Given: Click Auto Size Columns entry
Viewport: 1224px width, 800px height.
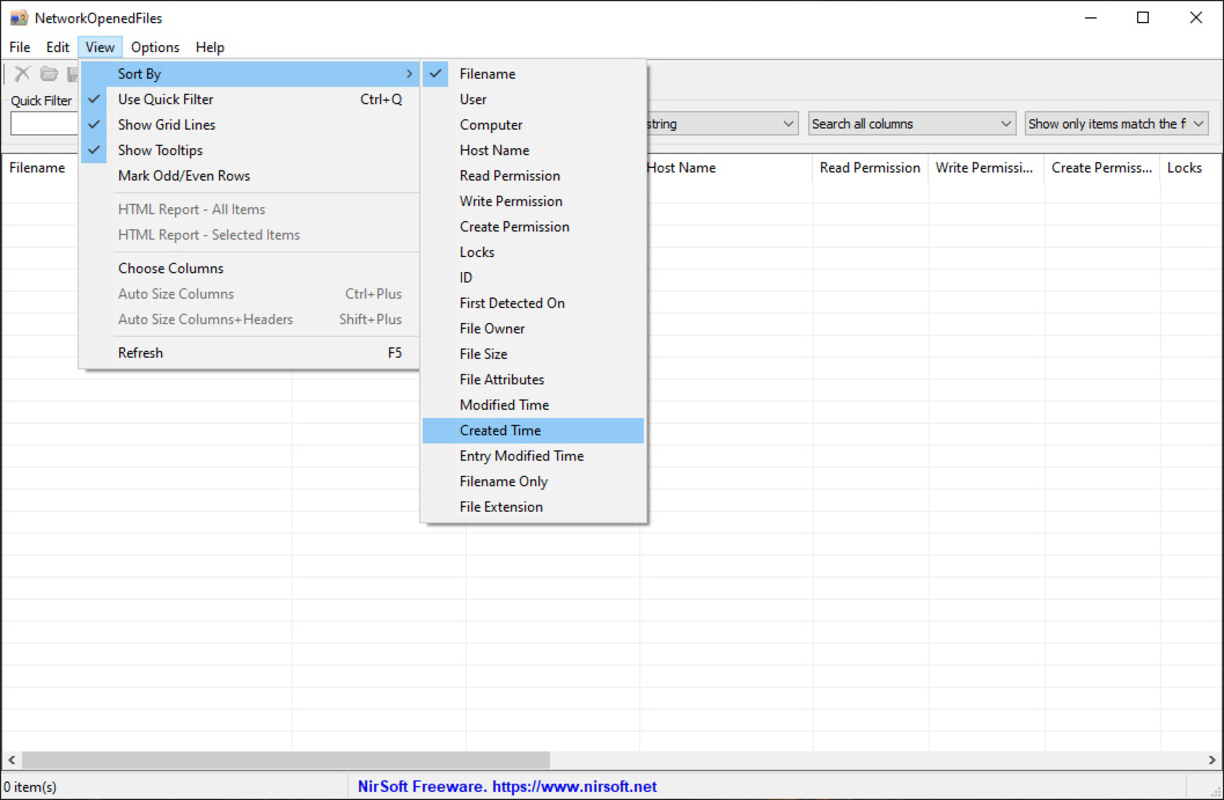Looking at the screenshot, I should pos(250,294).
